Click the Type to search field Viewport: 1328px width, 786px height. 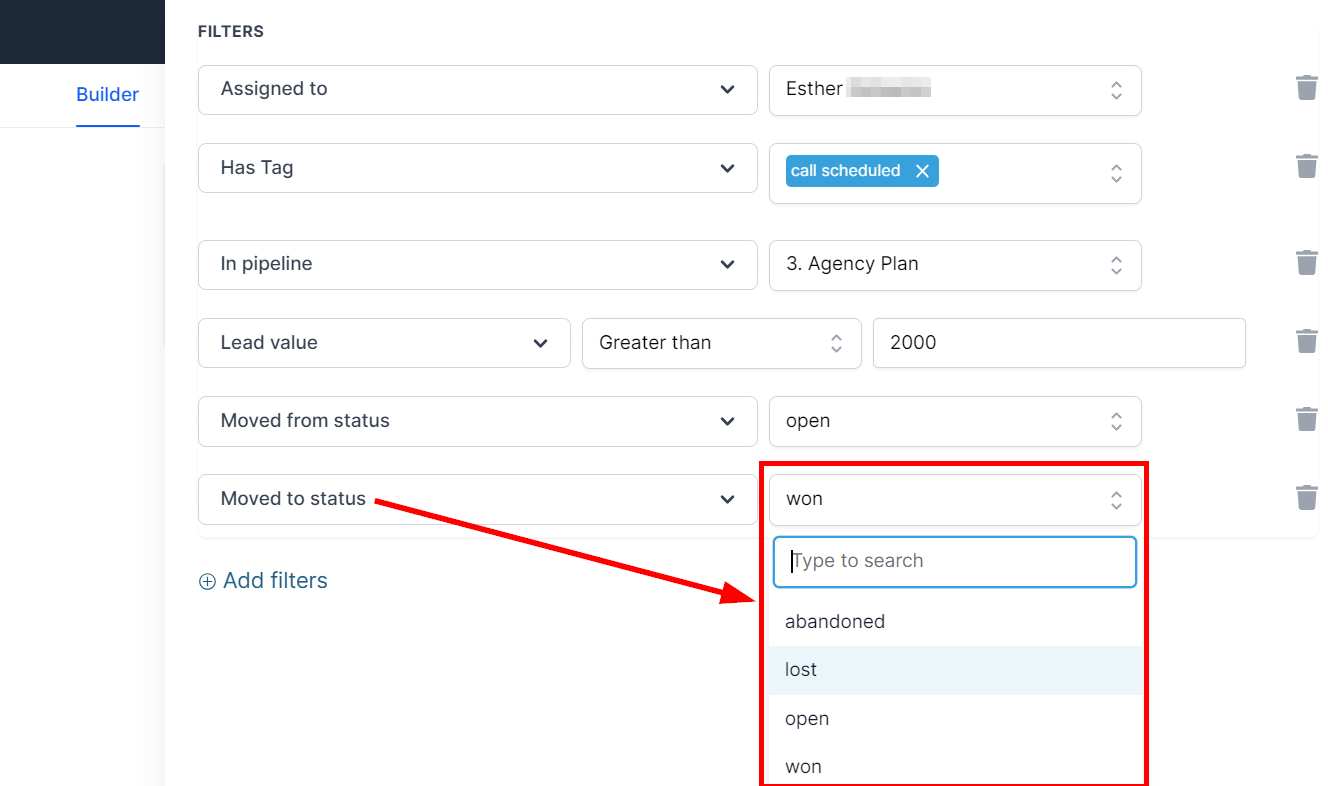point(954,561)
